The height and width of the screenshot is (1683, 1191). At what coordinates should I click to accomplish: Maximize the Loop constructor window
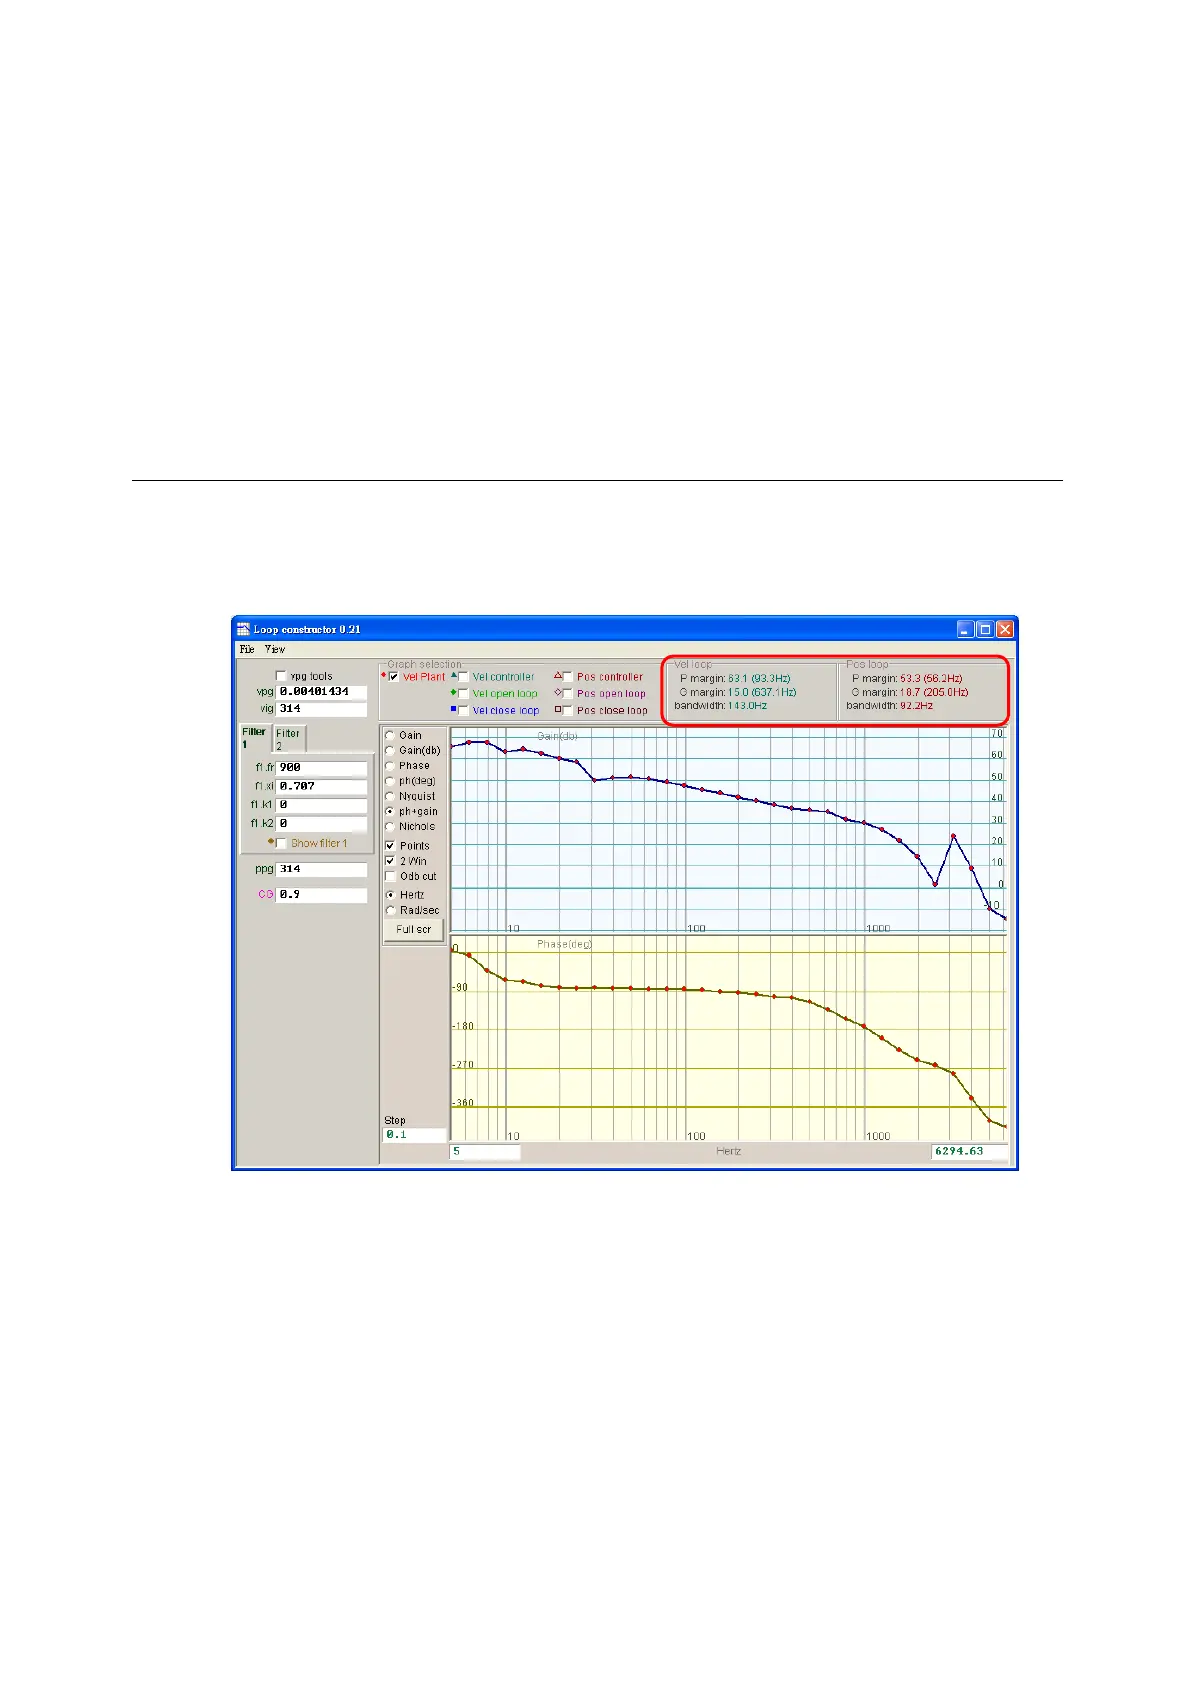985,629
